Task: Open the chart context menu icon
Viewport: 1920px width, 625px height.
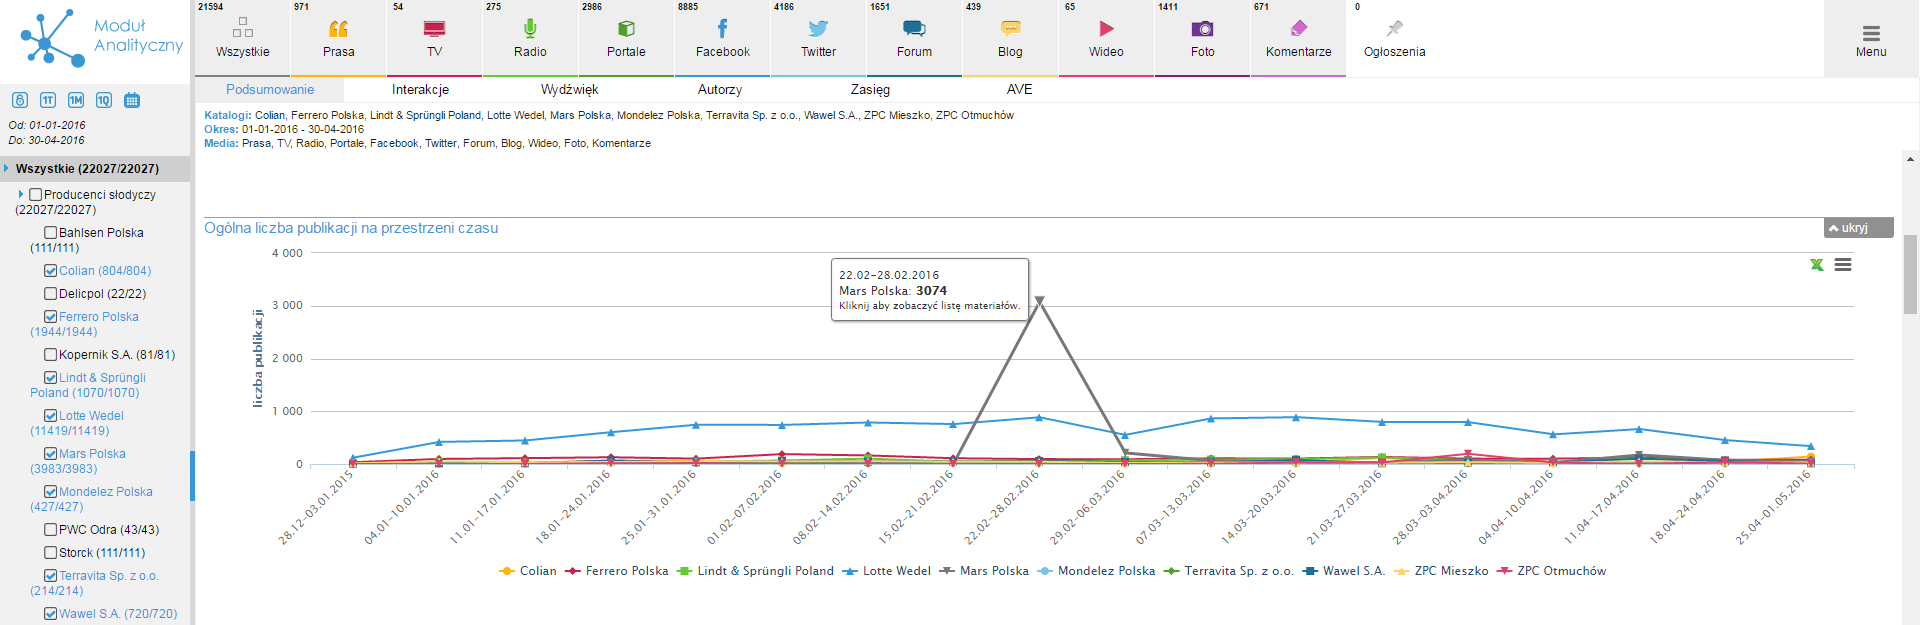Action: point(1843,265)
